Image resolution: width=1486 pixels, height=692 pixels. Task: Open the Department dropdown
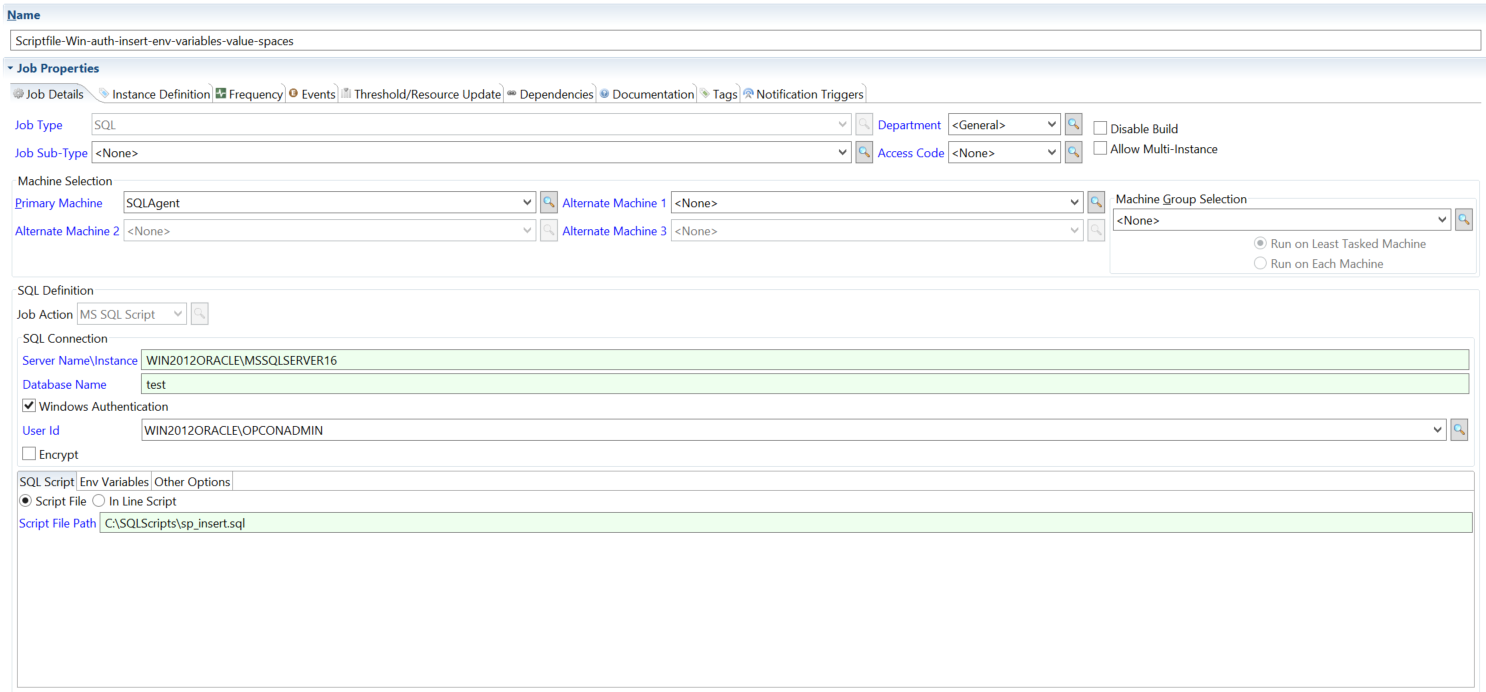(1051, 125)
